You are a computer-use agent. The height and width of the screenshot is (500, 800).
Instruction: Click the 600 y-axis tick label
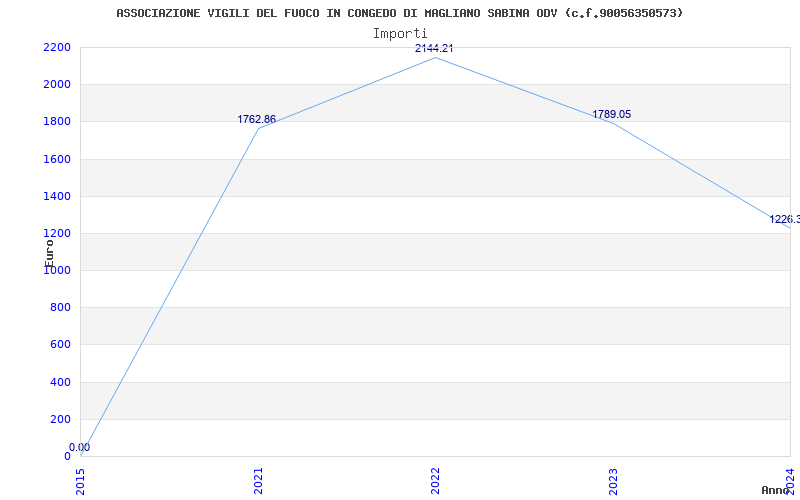tap(60, 345)
